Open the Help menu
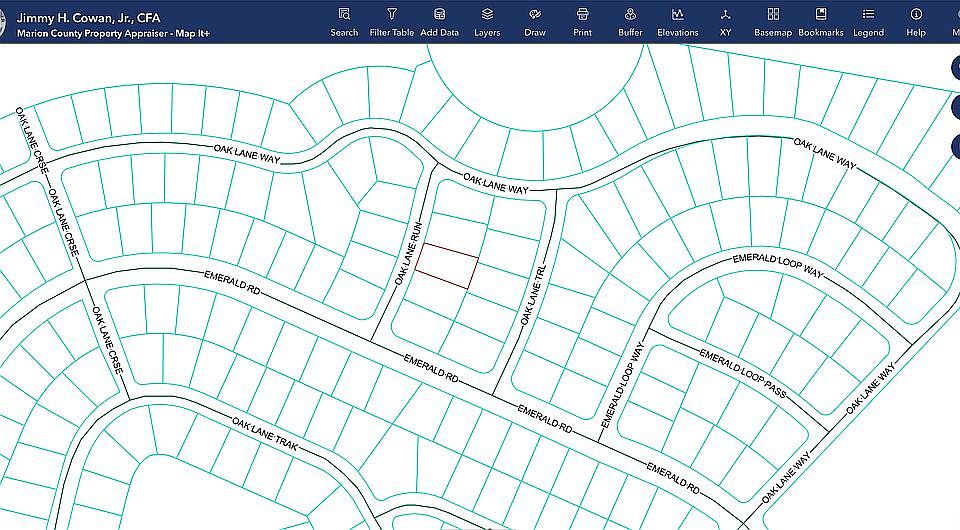960x530 pixels. (x=916, y=23)
